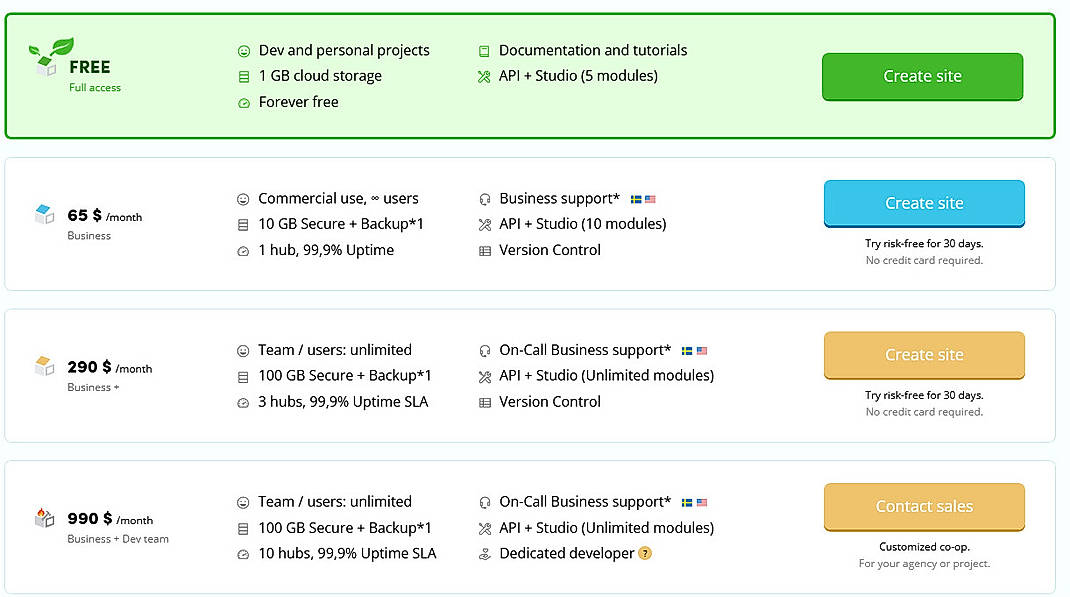
Task: Click Version Control icon in the 290 $ plan
Action: click(x=485, y=403)
